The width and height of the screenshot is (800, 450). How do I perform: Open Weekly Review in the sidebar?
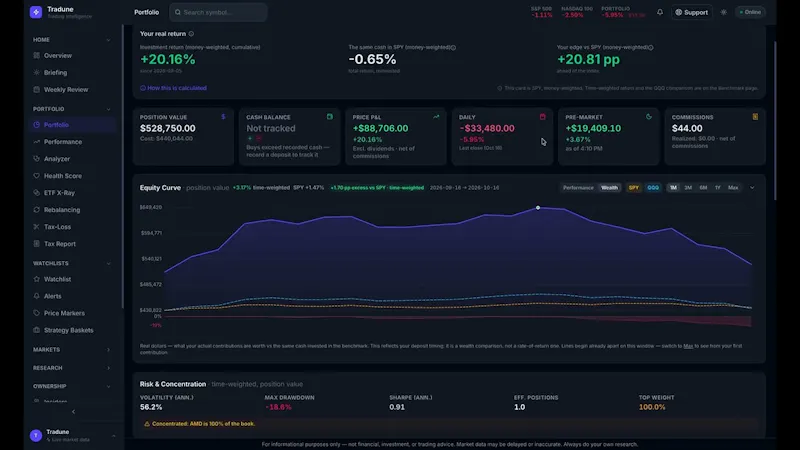pos(71,89)
